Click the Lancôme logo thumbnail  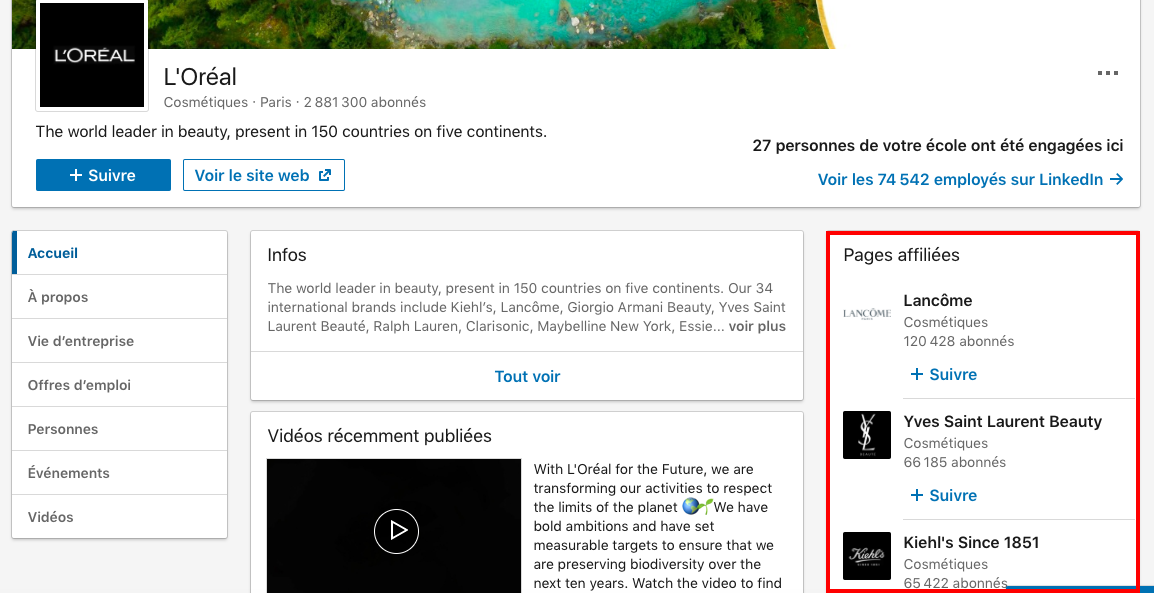point(867,314)
